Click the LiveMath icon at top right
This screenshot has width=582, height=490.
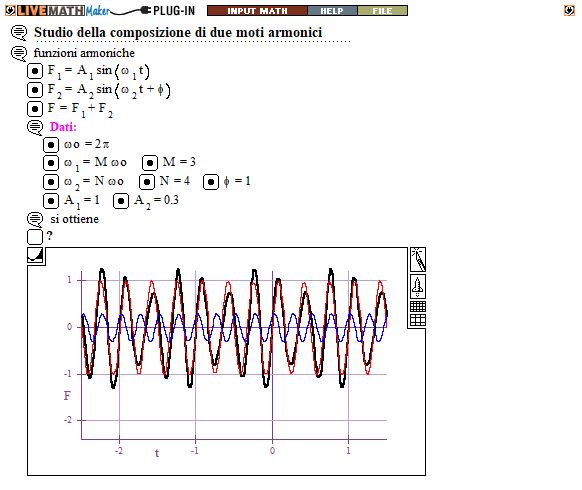point(569,10)
